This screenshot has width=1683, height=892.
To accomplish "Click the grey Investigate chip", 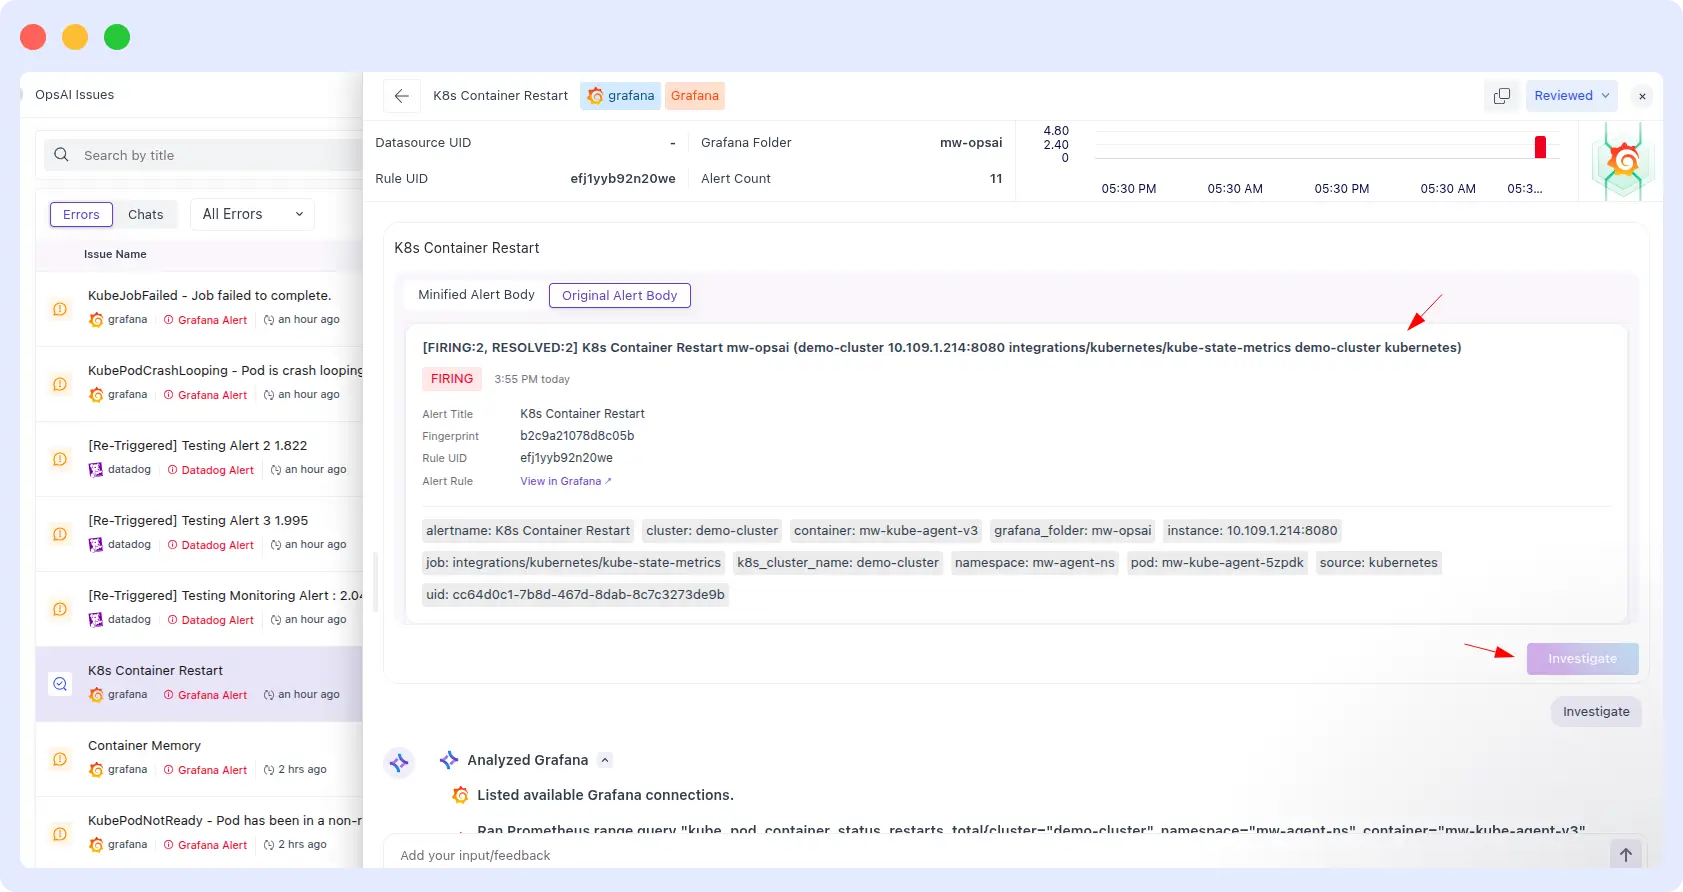I will click(1596, 712).
